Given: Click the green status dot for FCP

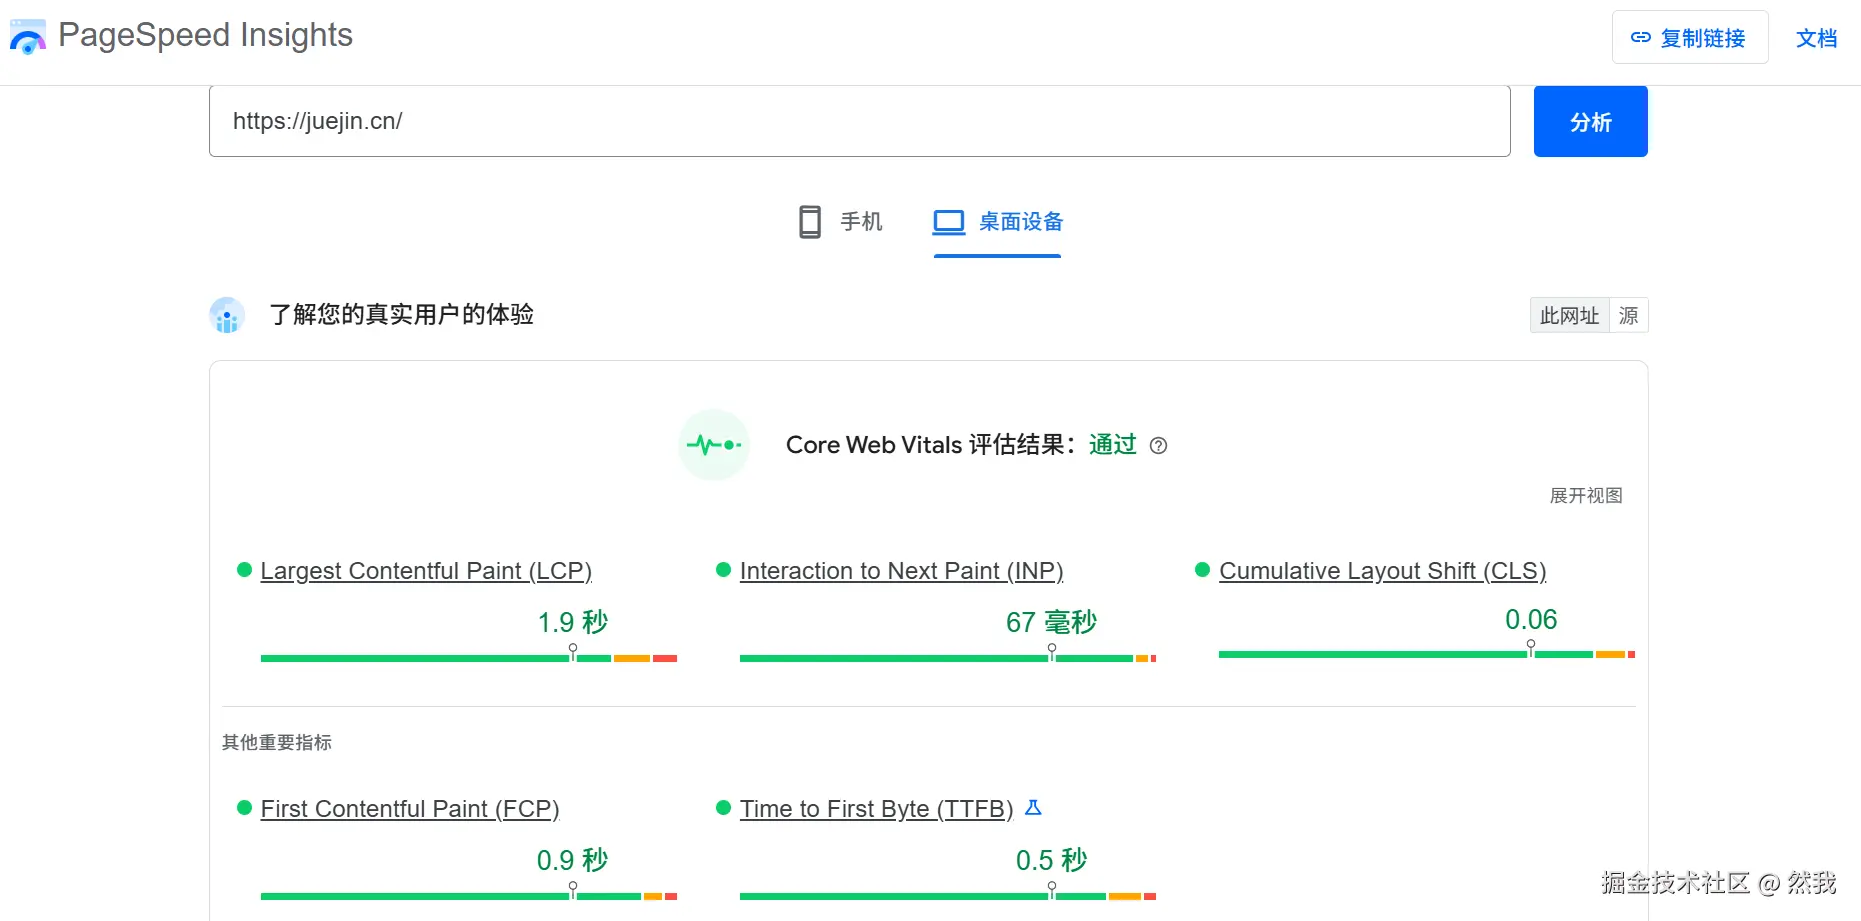Looking at the screenshot, I should coord(244,808).
